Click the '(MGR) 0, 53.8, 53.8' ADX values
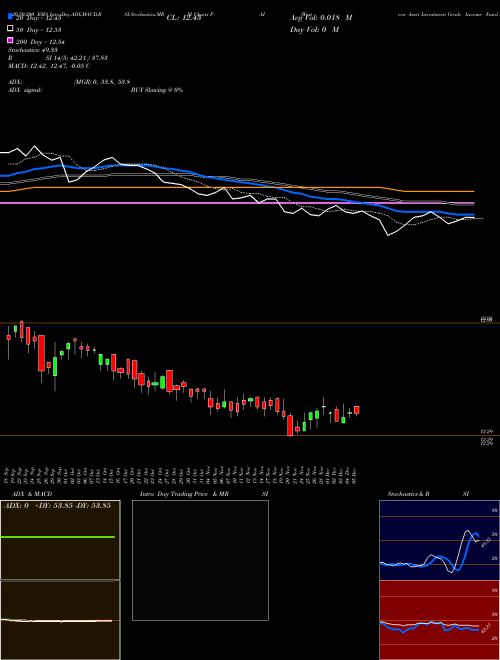The width and height of the screenshot is (500, 660). [102, 82]
